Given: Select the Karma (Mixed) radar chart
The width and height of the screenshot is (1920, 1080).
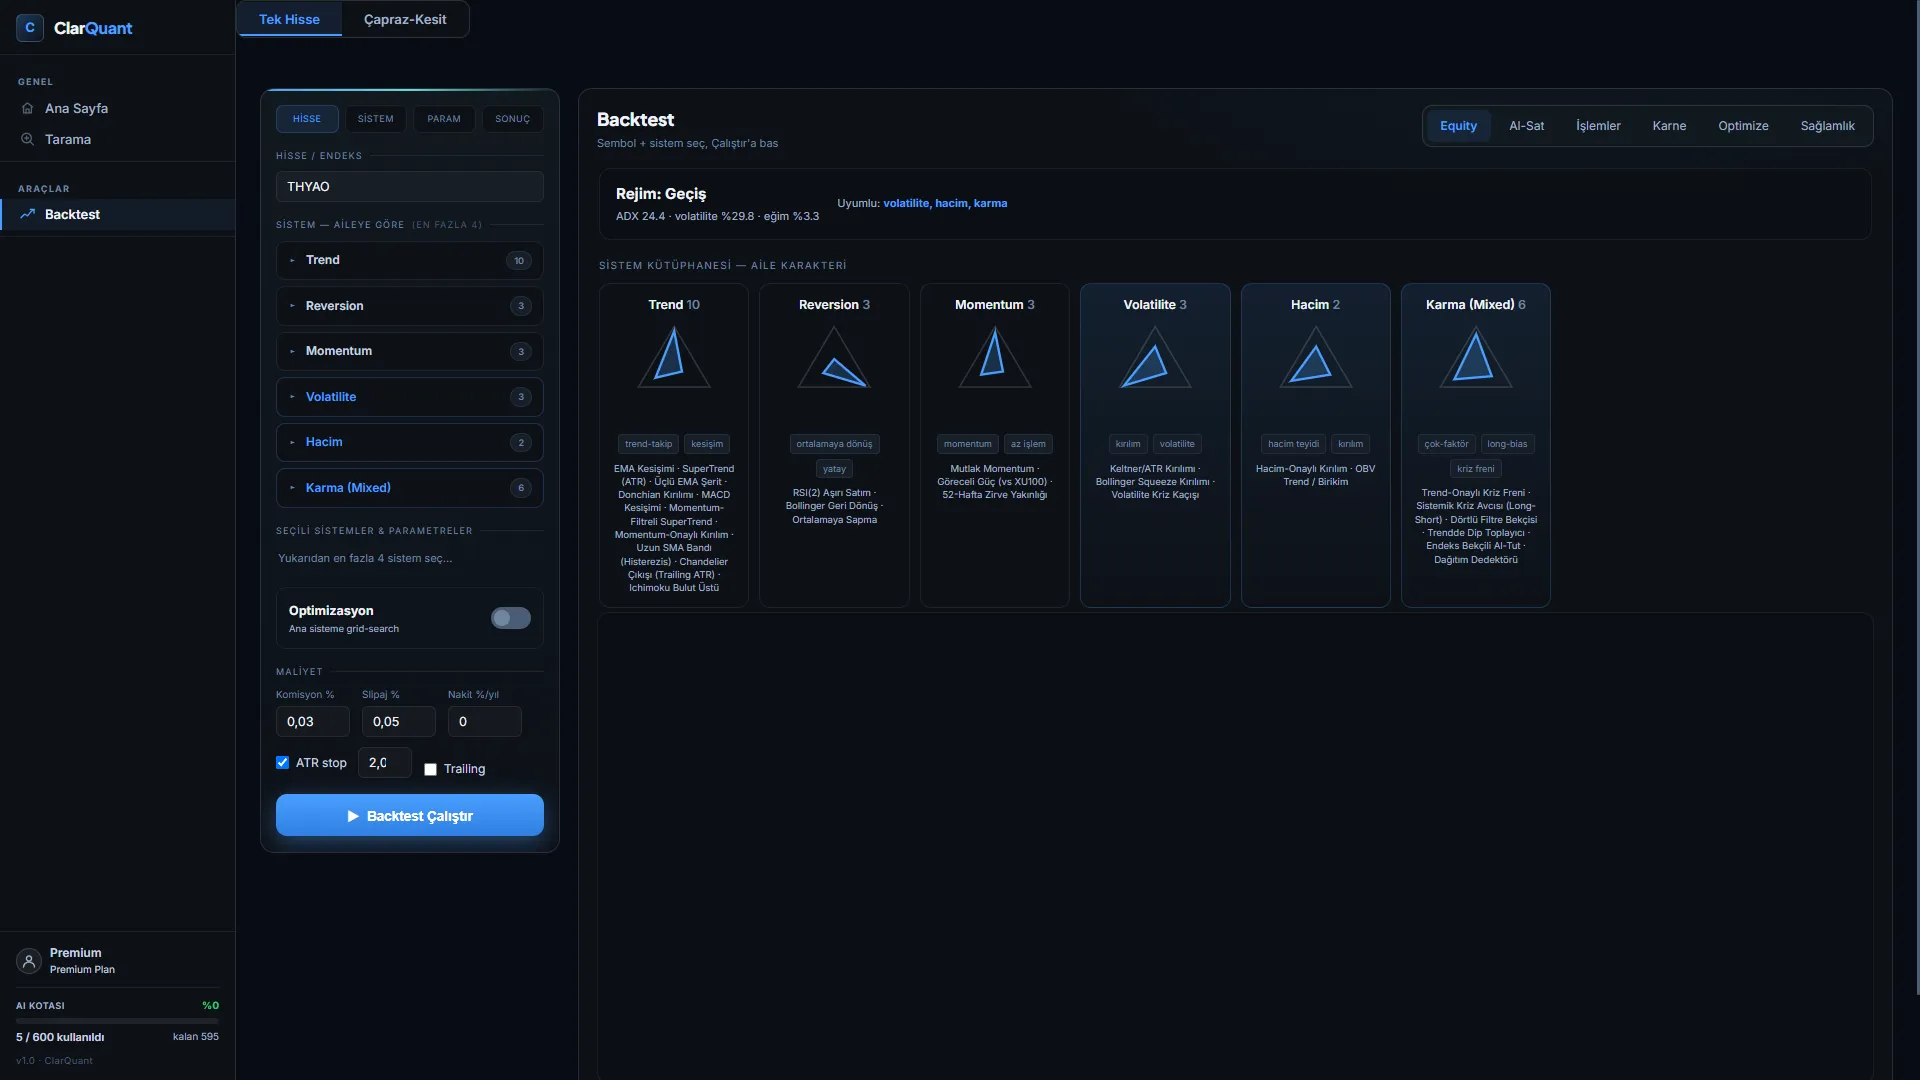Looking at the screenshot, I should [x=1476, y=357].
